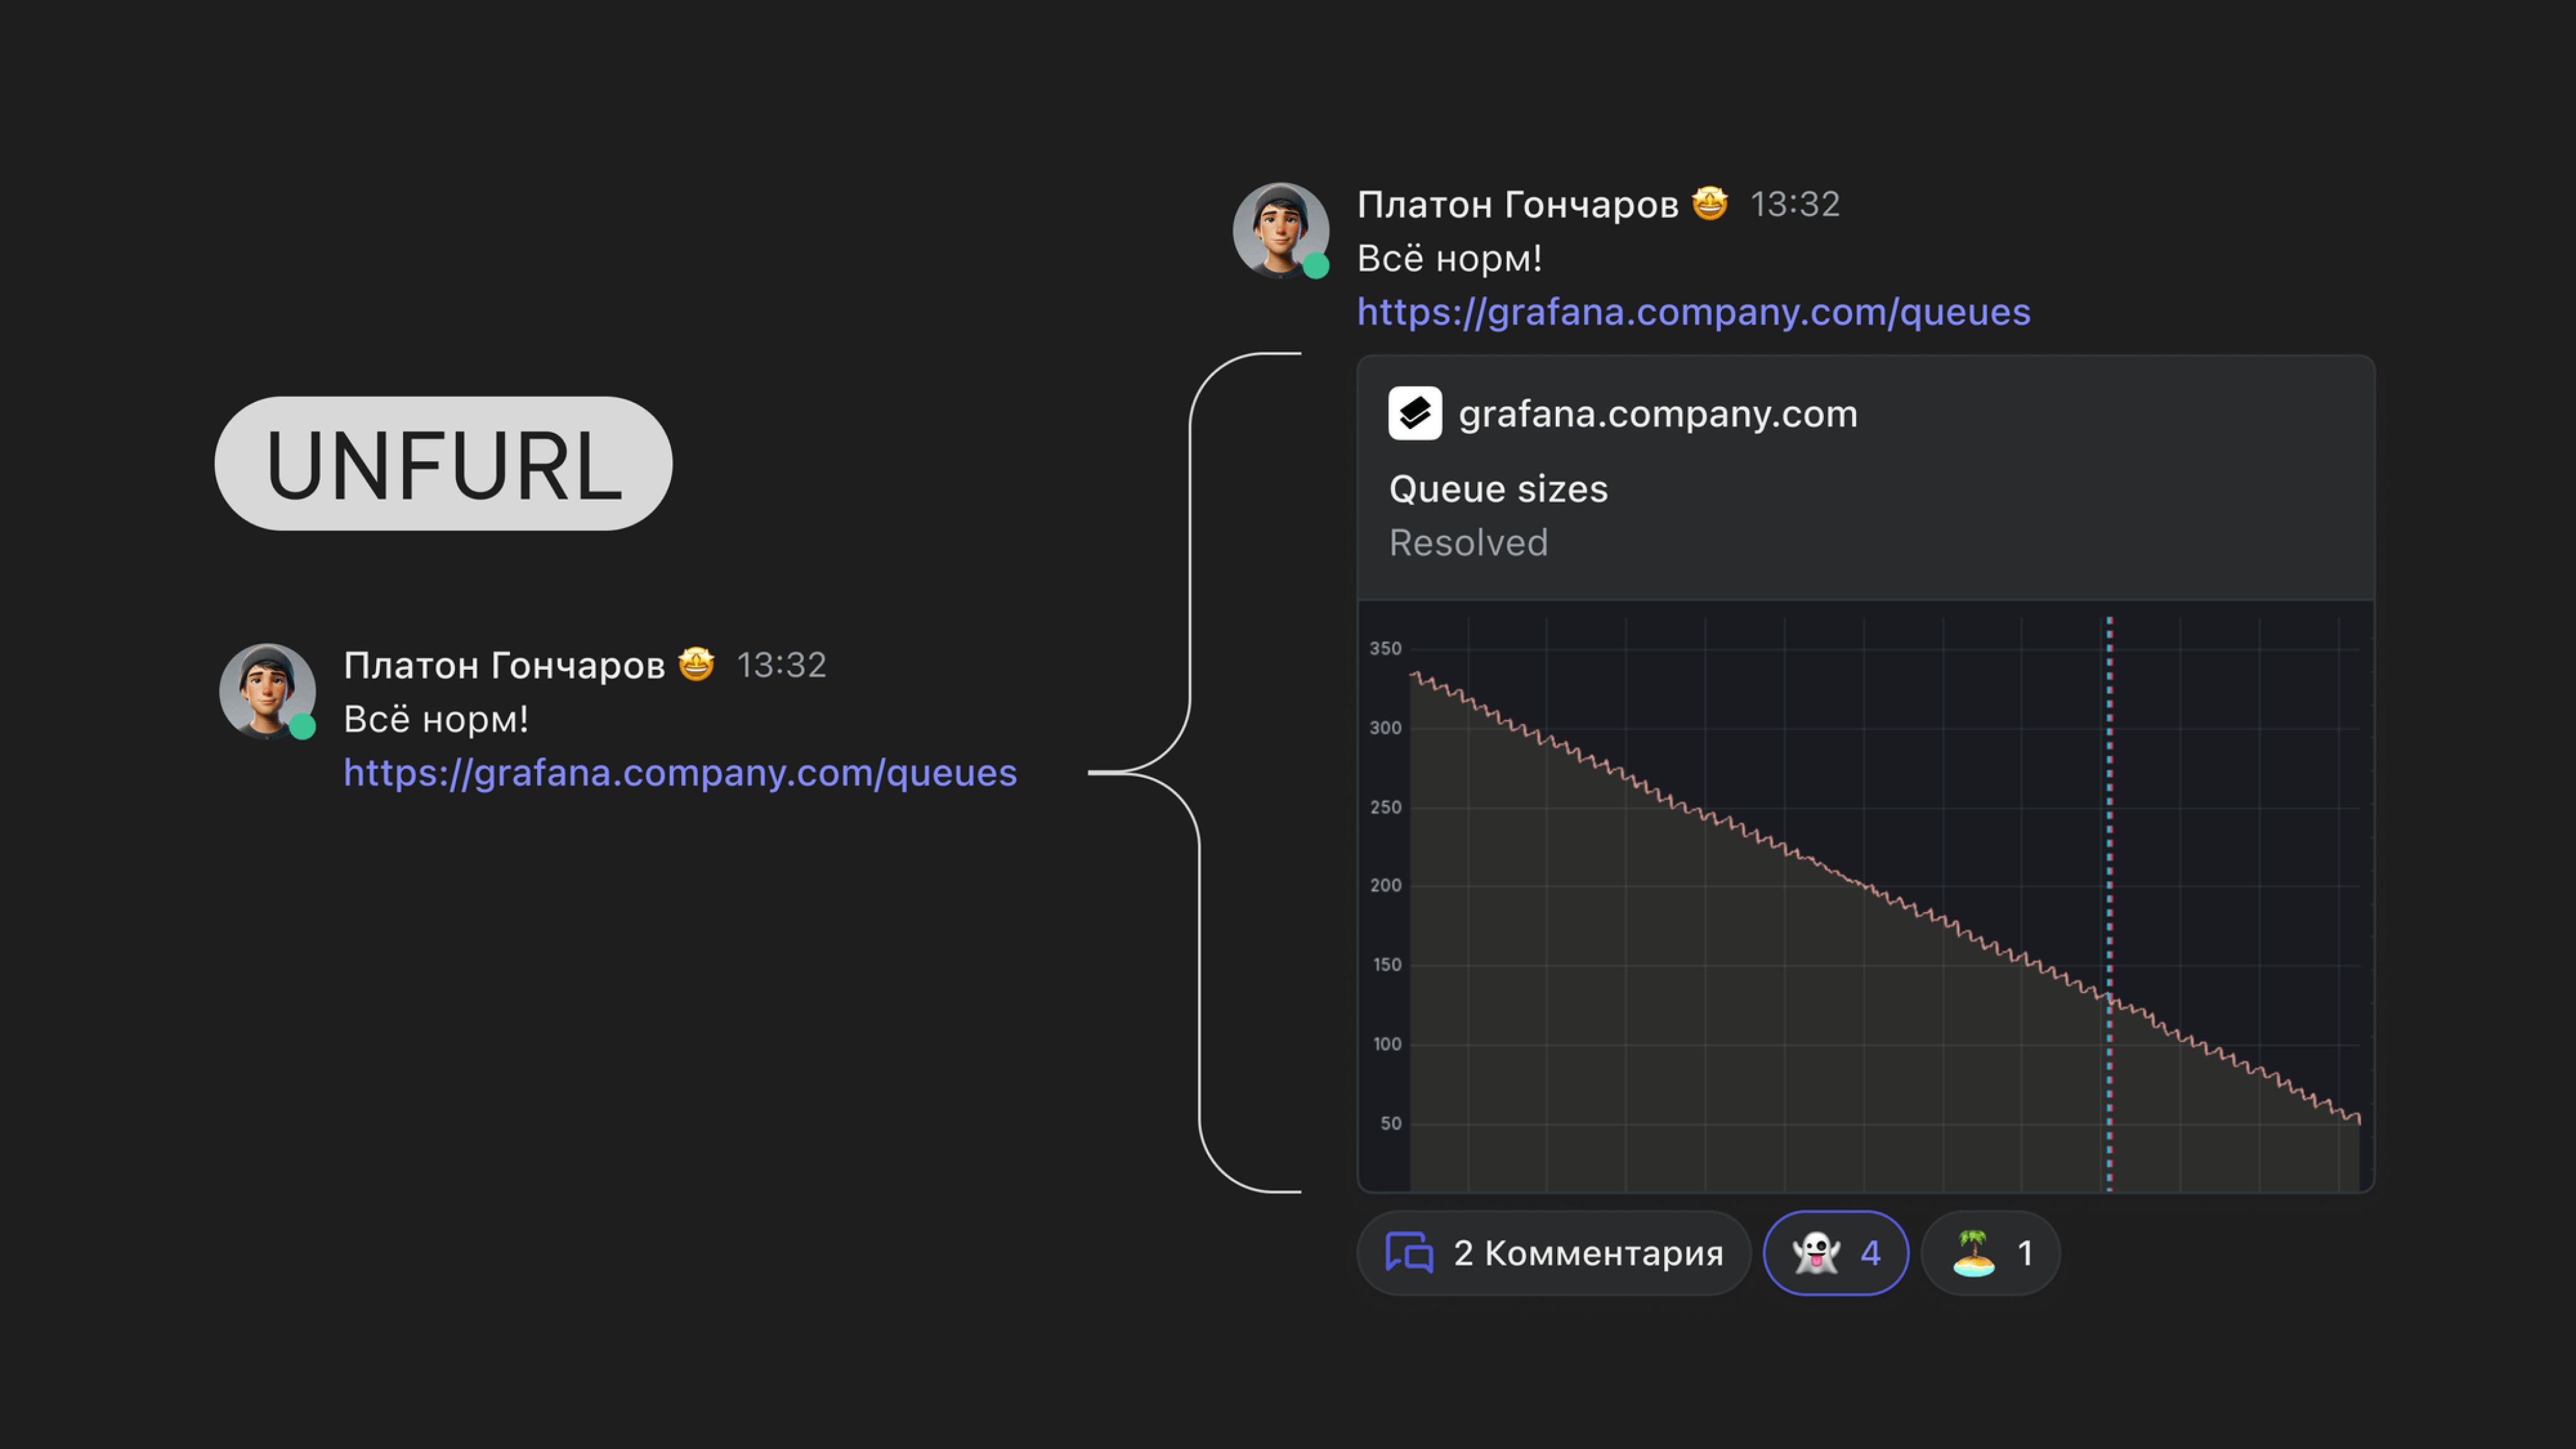
Task: Click author name Платон Гончаров in right message
Action: pos(1517,204)
